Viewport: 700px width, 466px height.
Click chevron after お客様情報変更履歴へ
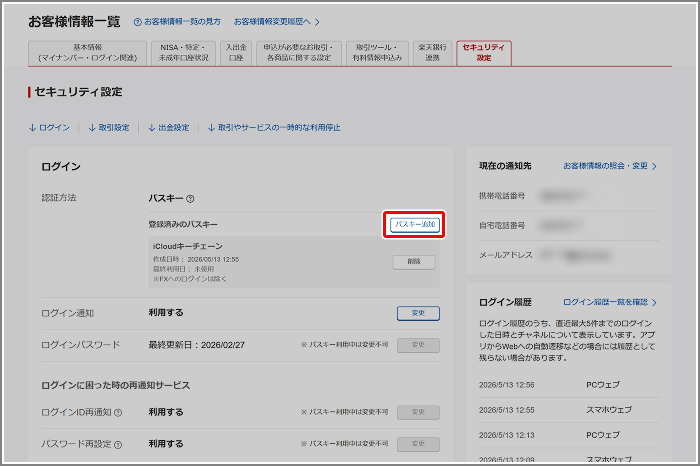tap(317, 22)
